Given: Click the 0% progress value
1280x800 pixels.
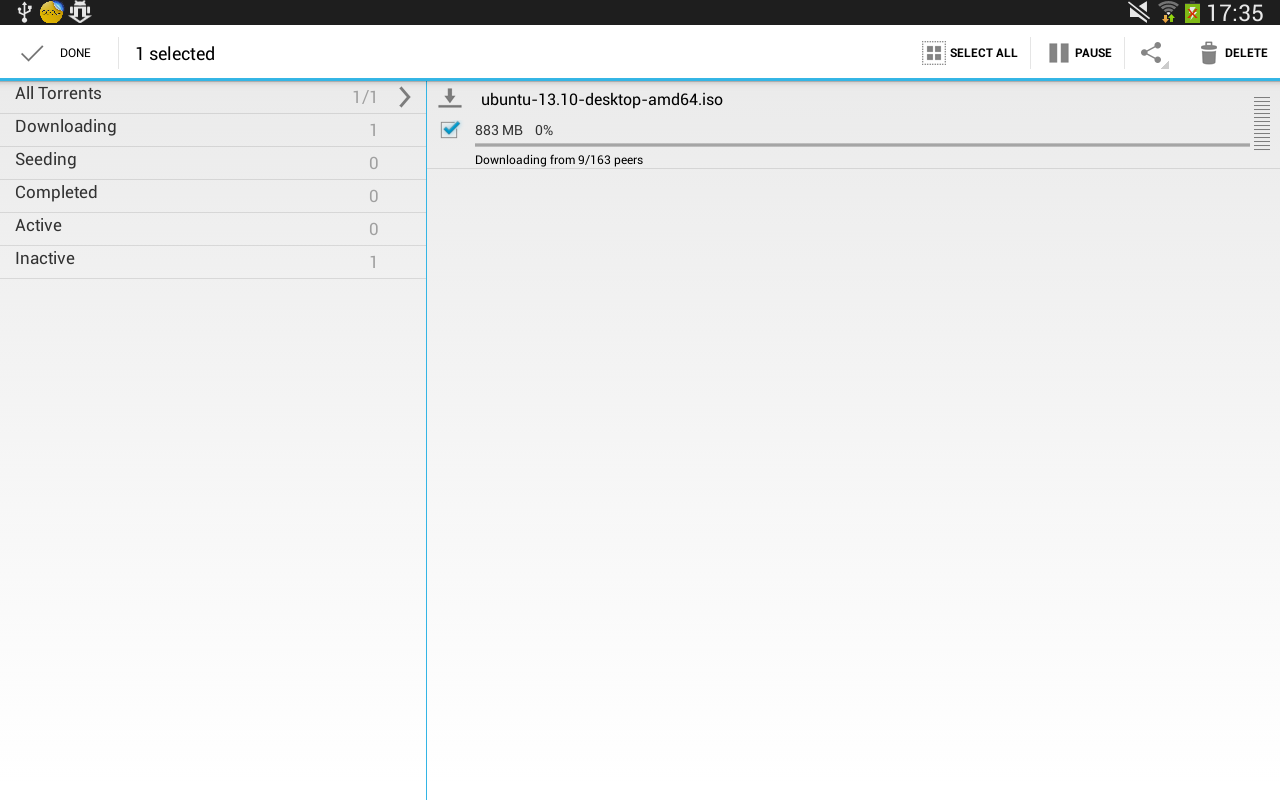Looking at the screenshot, I should 544,130.
